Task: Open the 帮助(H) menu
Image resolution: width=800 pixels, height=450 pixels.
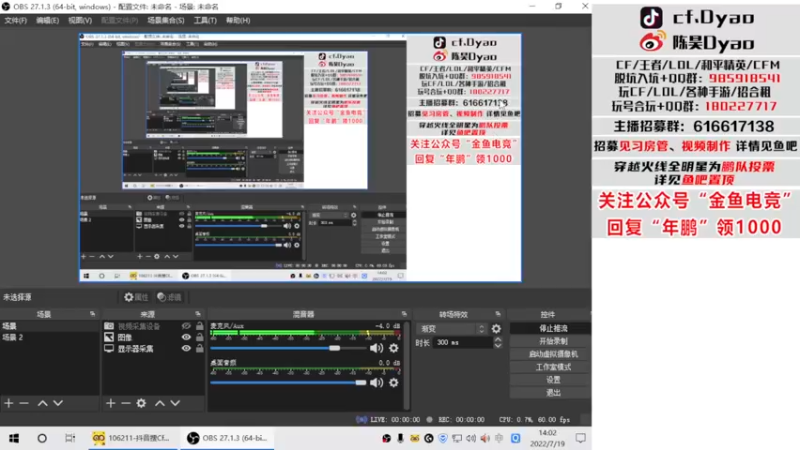Action: click(x=238, y=20)
